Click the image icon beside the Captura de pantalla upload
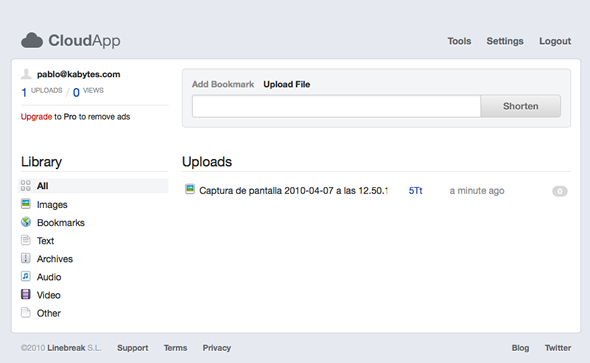 [190, 189]
